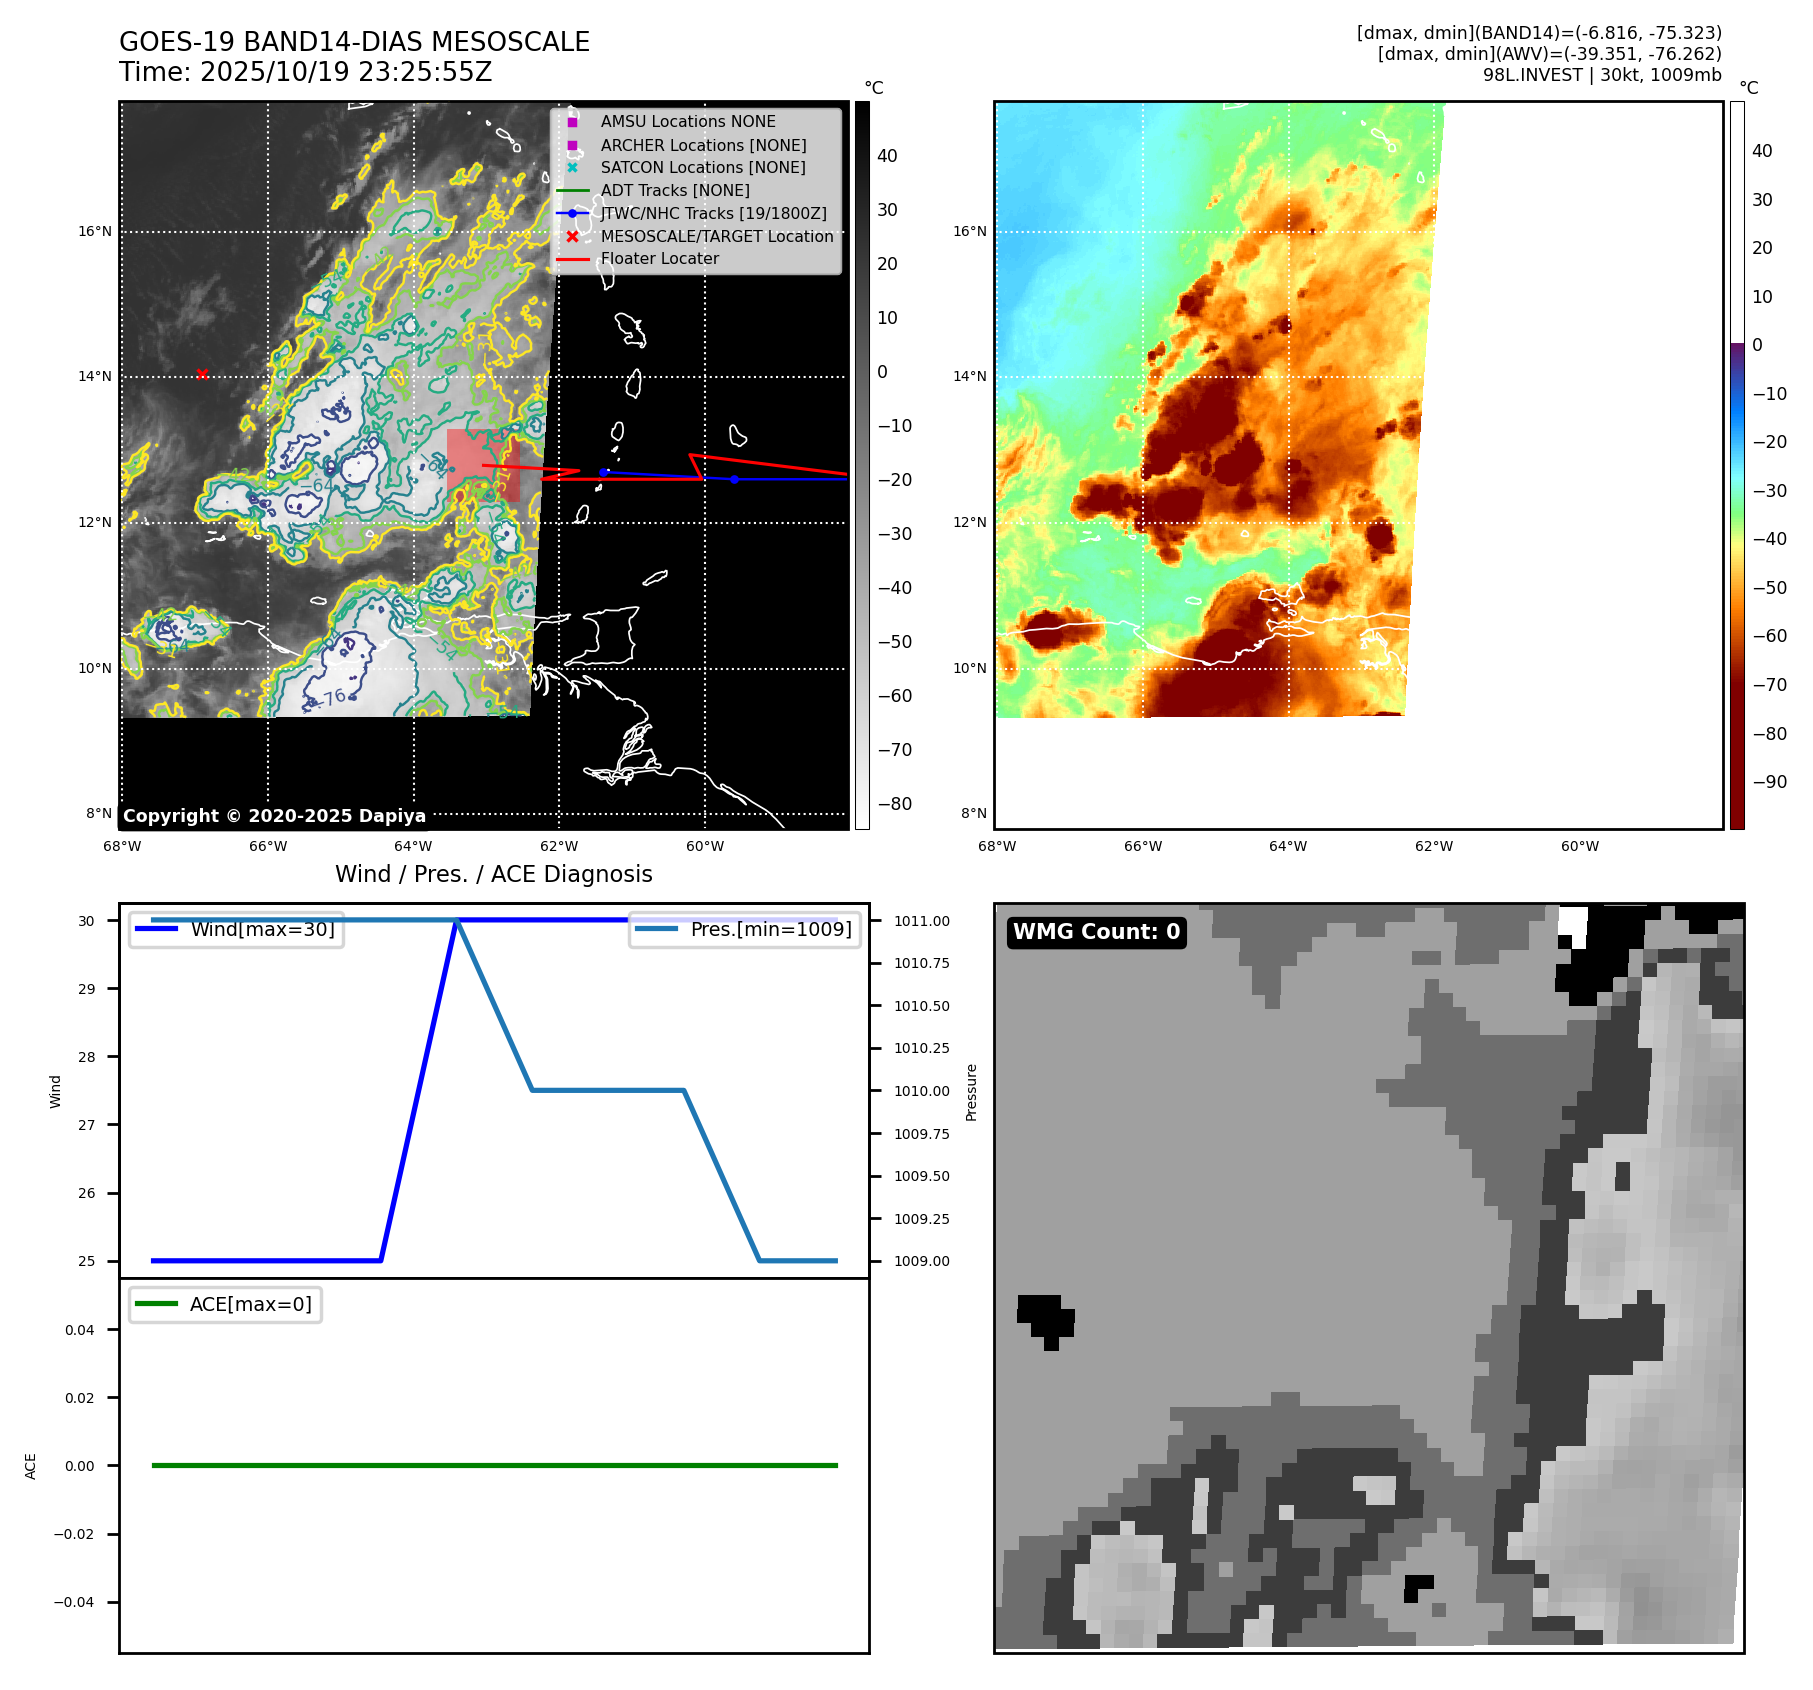Click the grayscale temperature colorbar beside left map
Viewport: 1813px width, 1690px height.
862,465
